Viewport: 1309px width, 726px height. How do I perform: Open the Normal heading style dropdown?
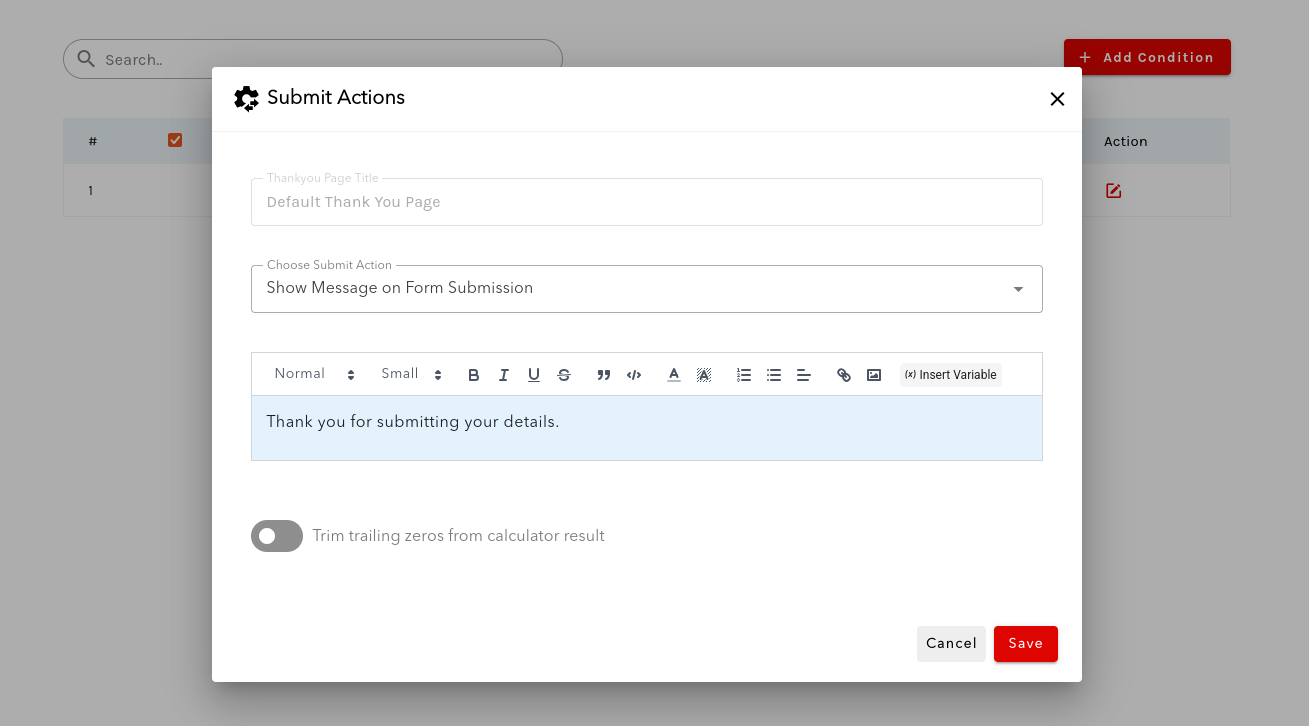tap(314, 374)
